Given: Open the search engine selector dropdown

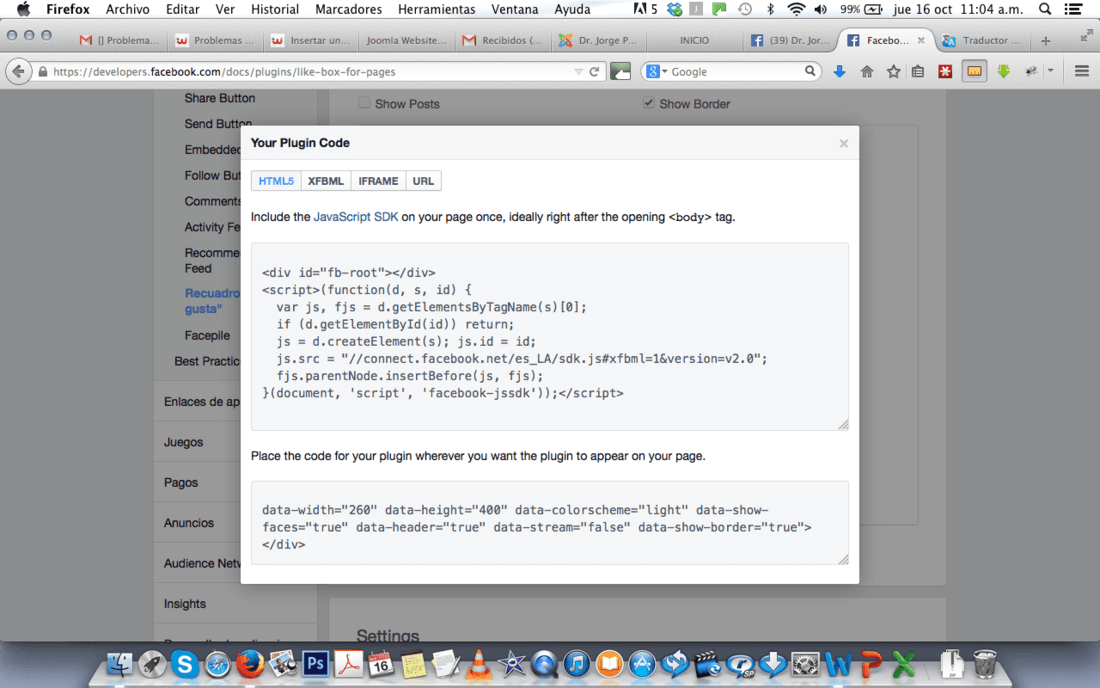Looking at the screenshot, I should [657, 71].
